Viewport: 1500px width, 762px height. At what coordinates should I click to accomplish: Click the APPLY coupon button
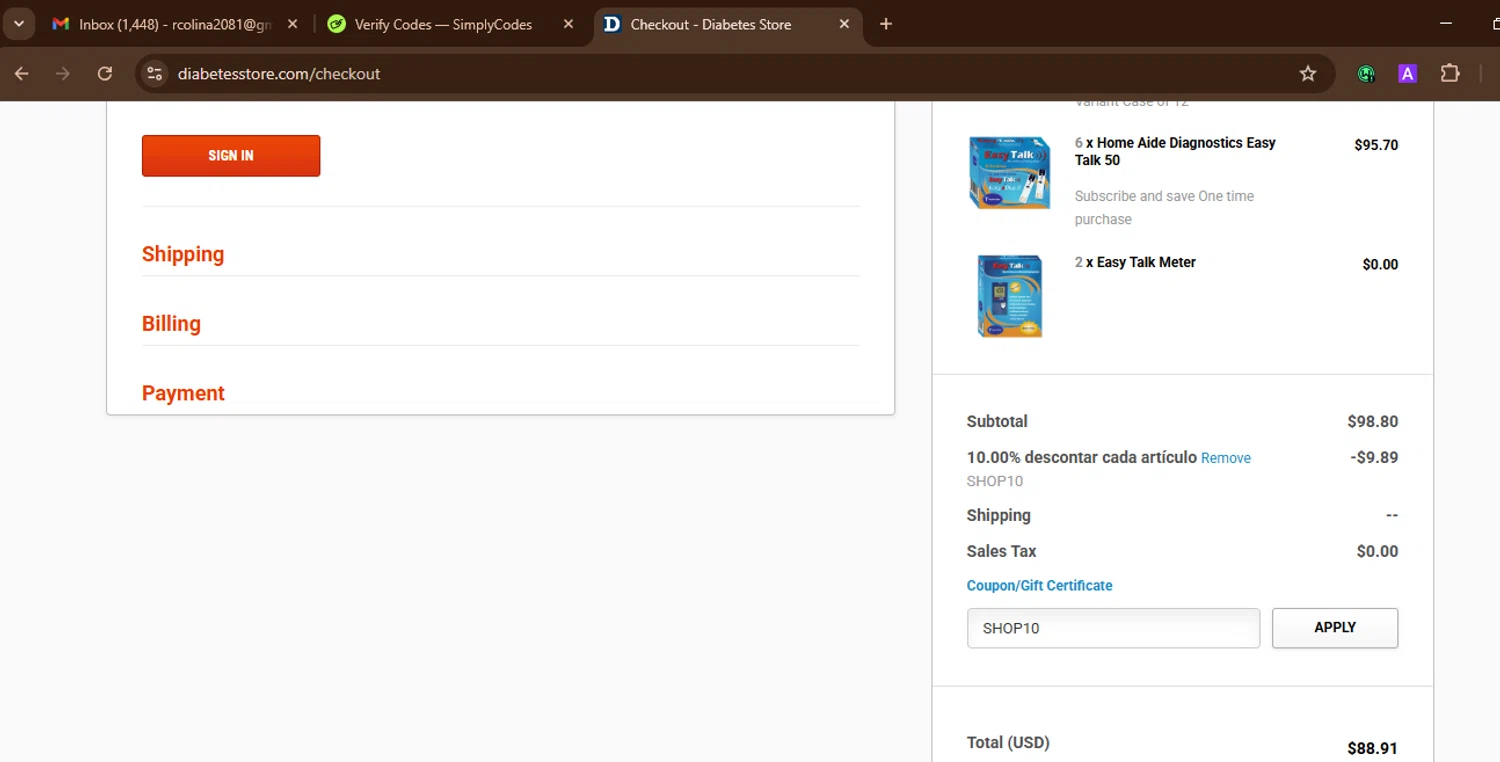coord(1335,628)
